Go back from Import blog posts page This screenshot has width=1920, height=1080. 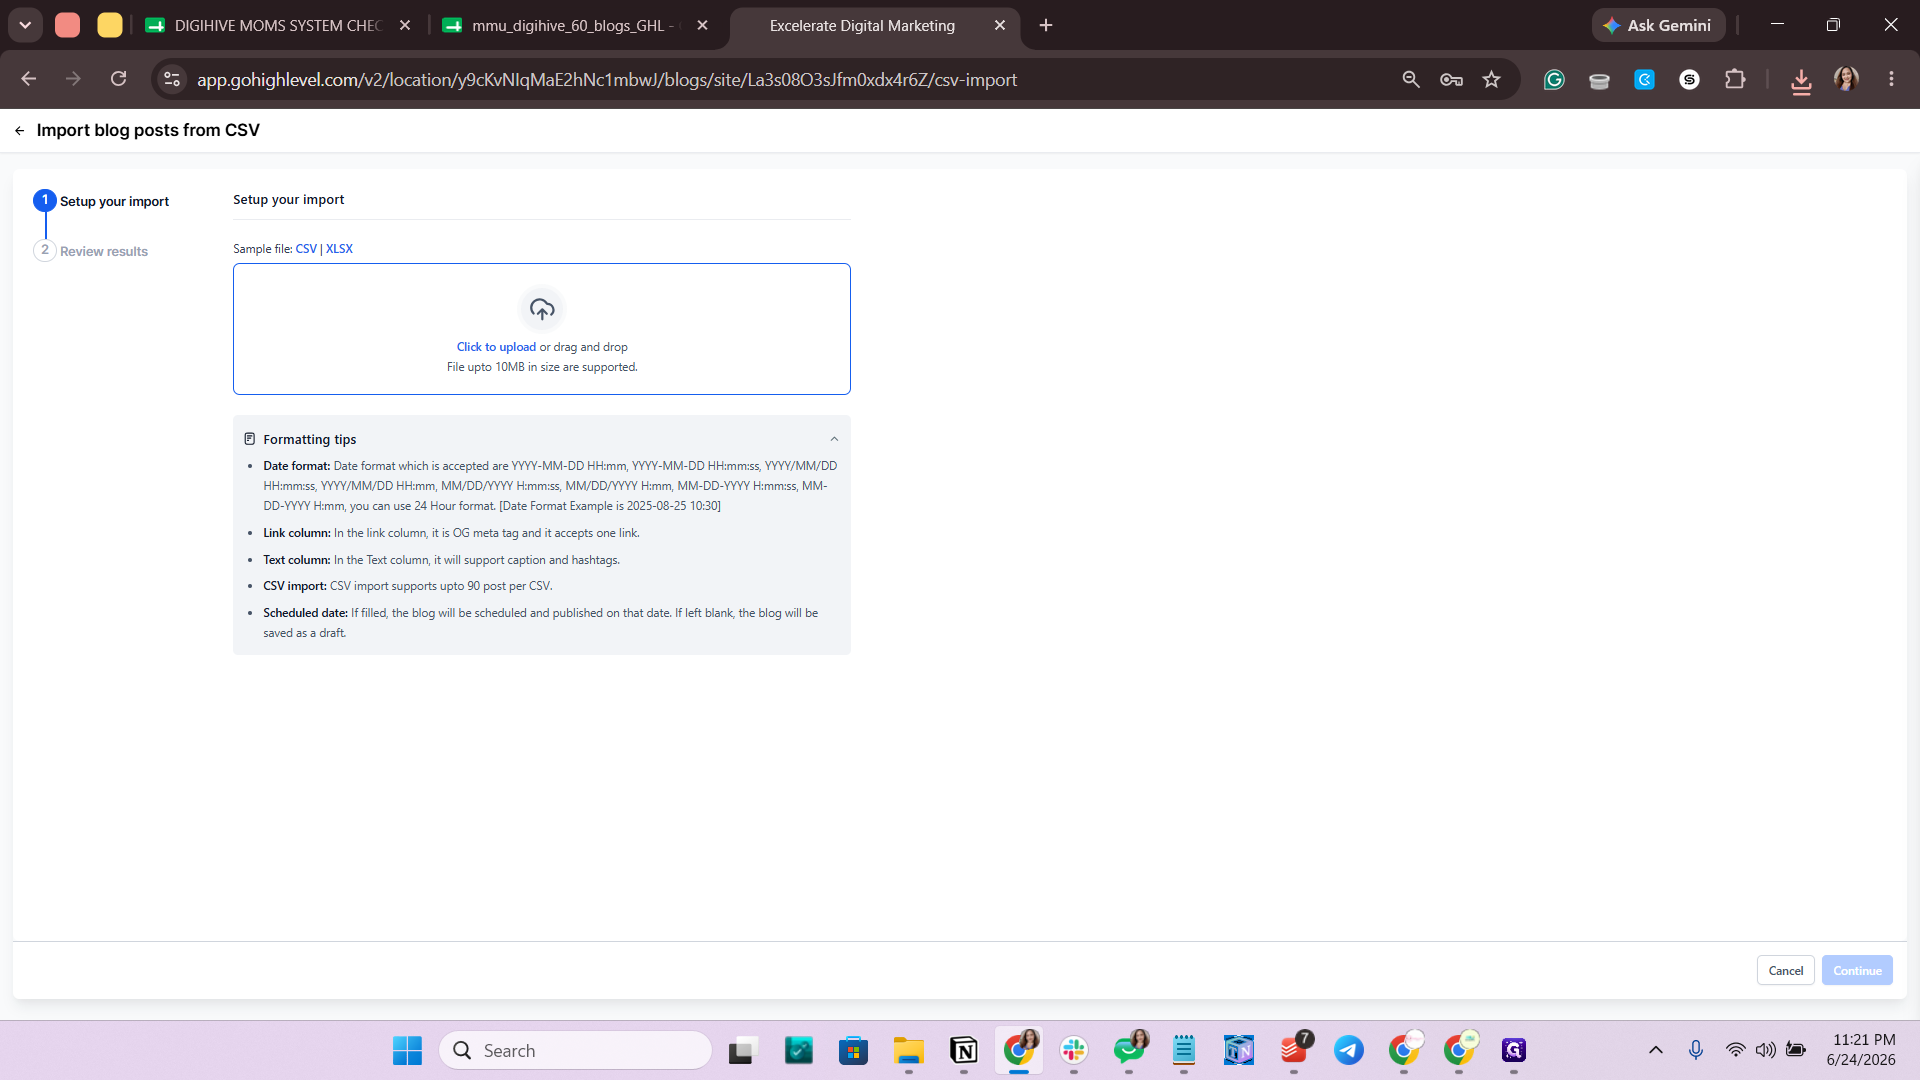(x=19, y=131)
